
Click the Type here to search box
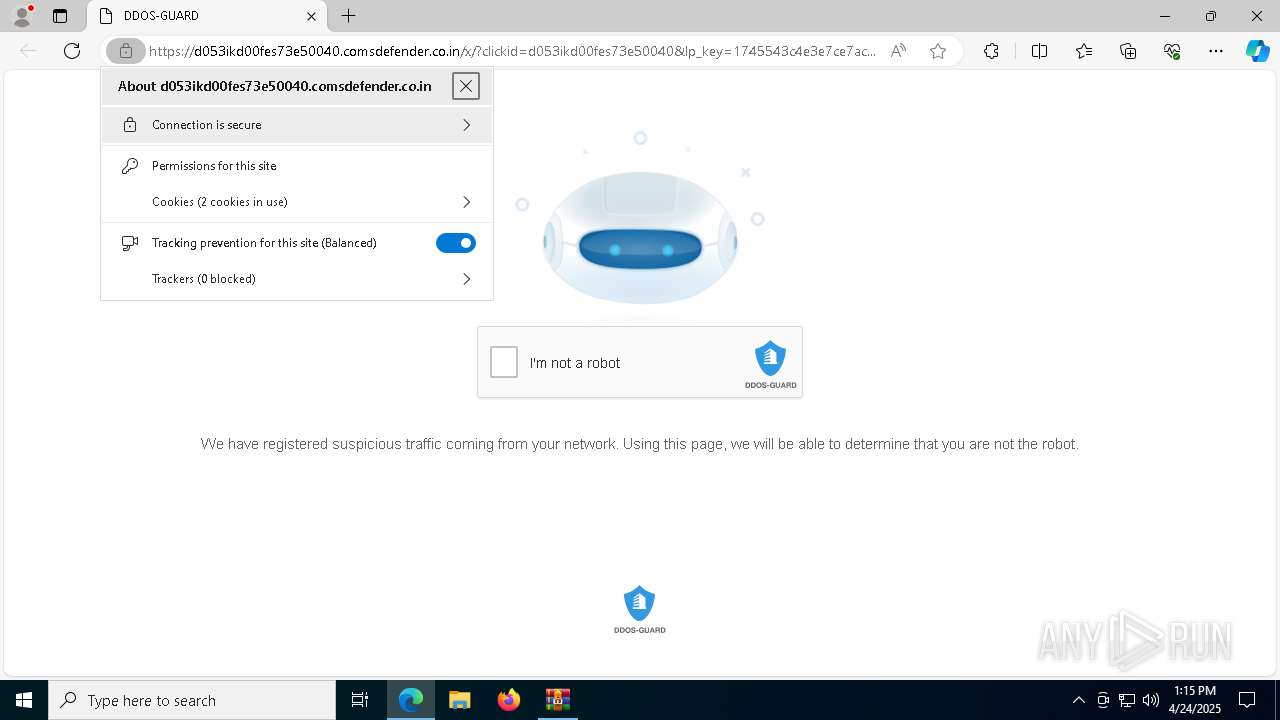(192, 700)
